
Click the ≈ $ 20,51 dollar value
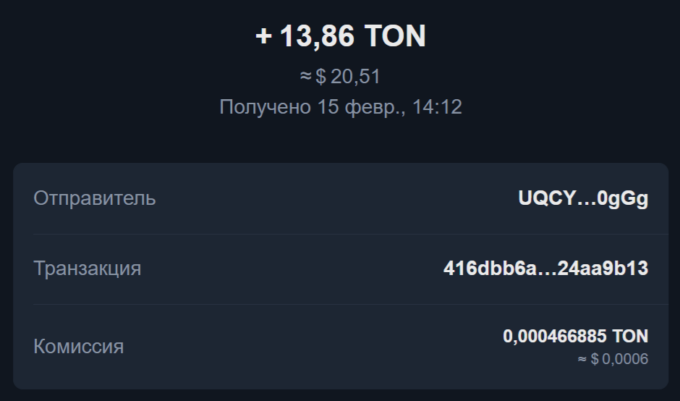tap(340, 76)
